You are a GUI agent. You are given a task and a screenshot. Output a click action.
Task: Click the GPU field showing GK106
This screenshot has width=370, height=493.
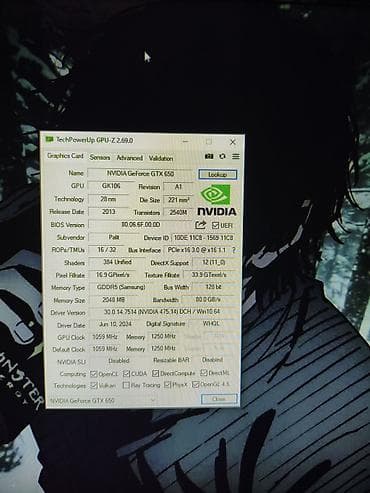point(111,186)
